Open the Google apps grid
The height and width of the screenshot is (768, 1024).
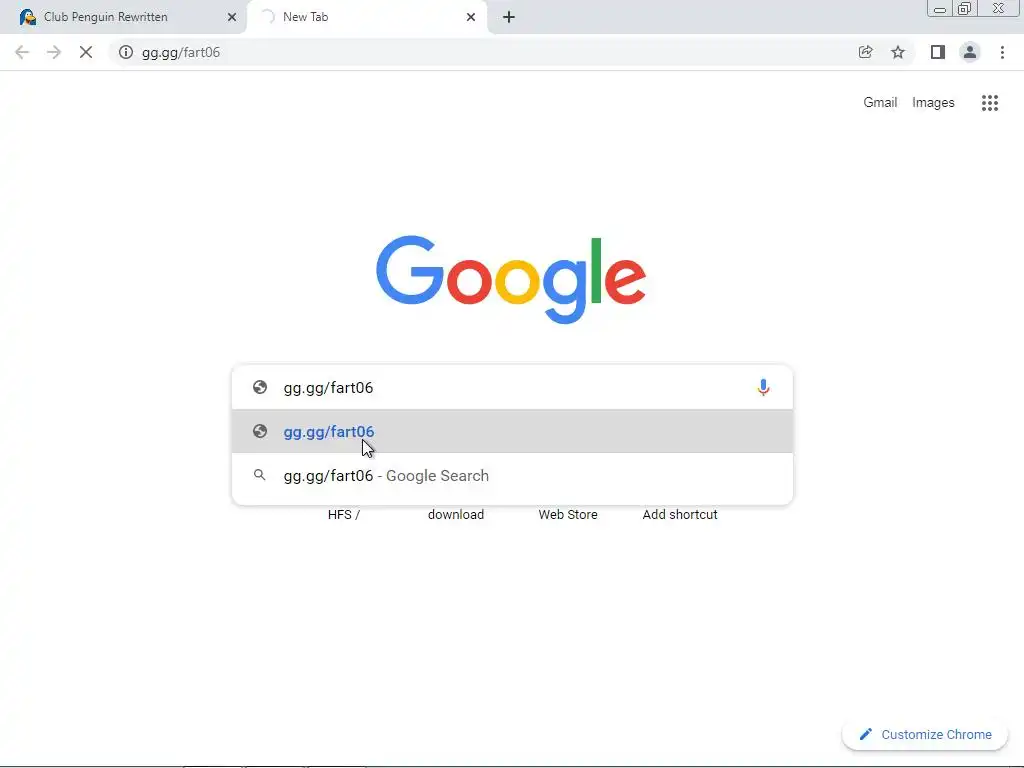pos(990,103)
